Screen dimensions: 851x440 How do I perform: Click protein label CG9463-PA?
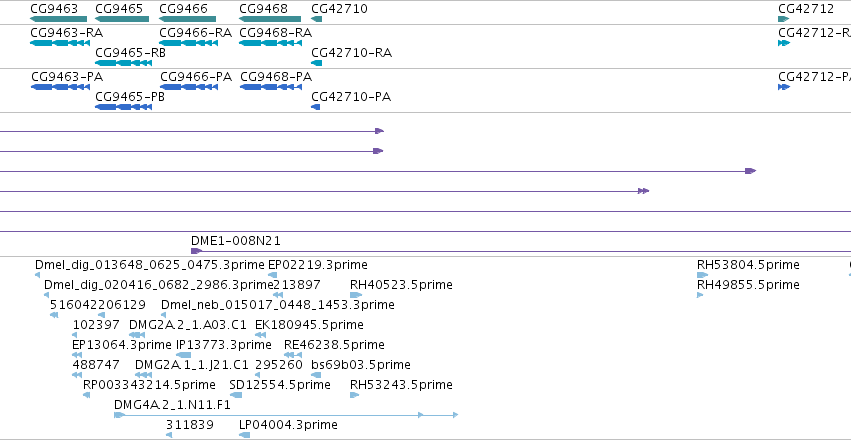(67, 77)
